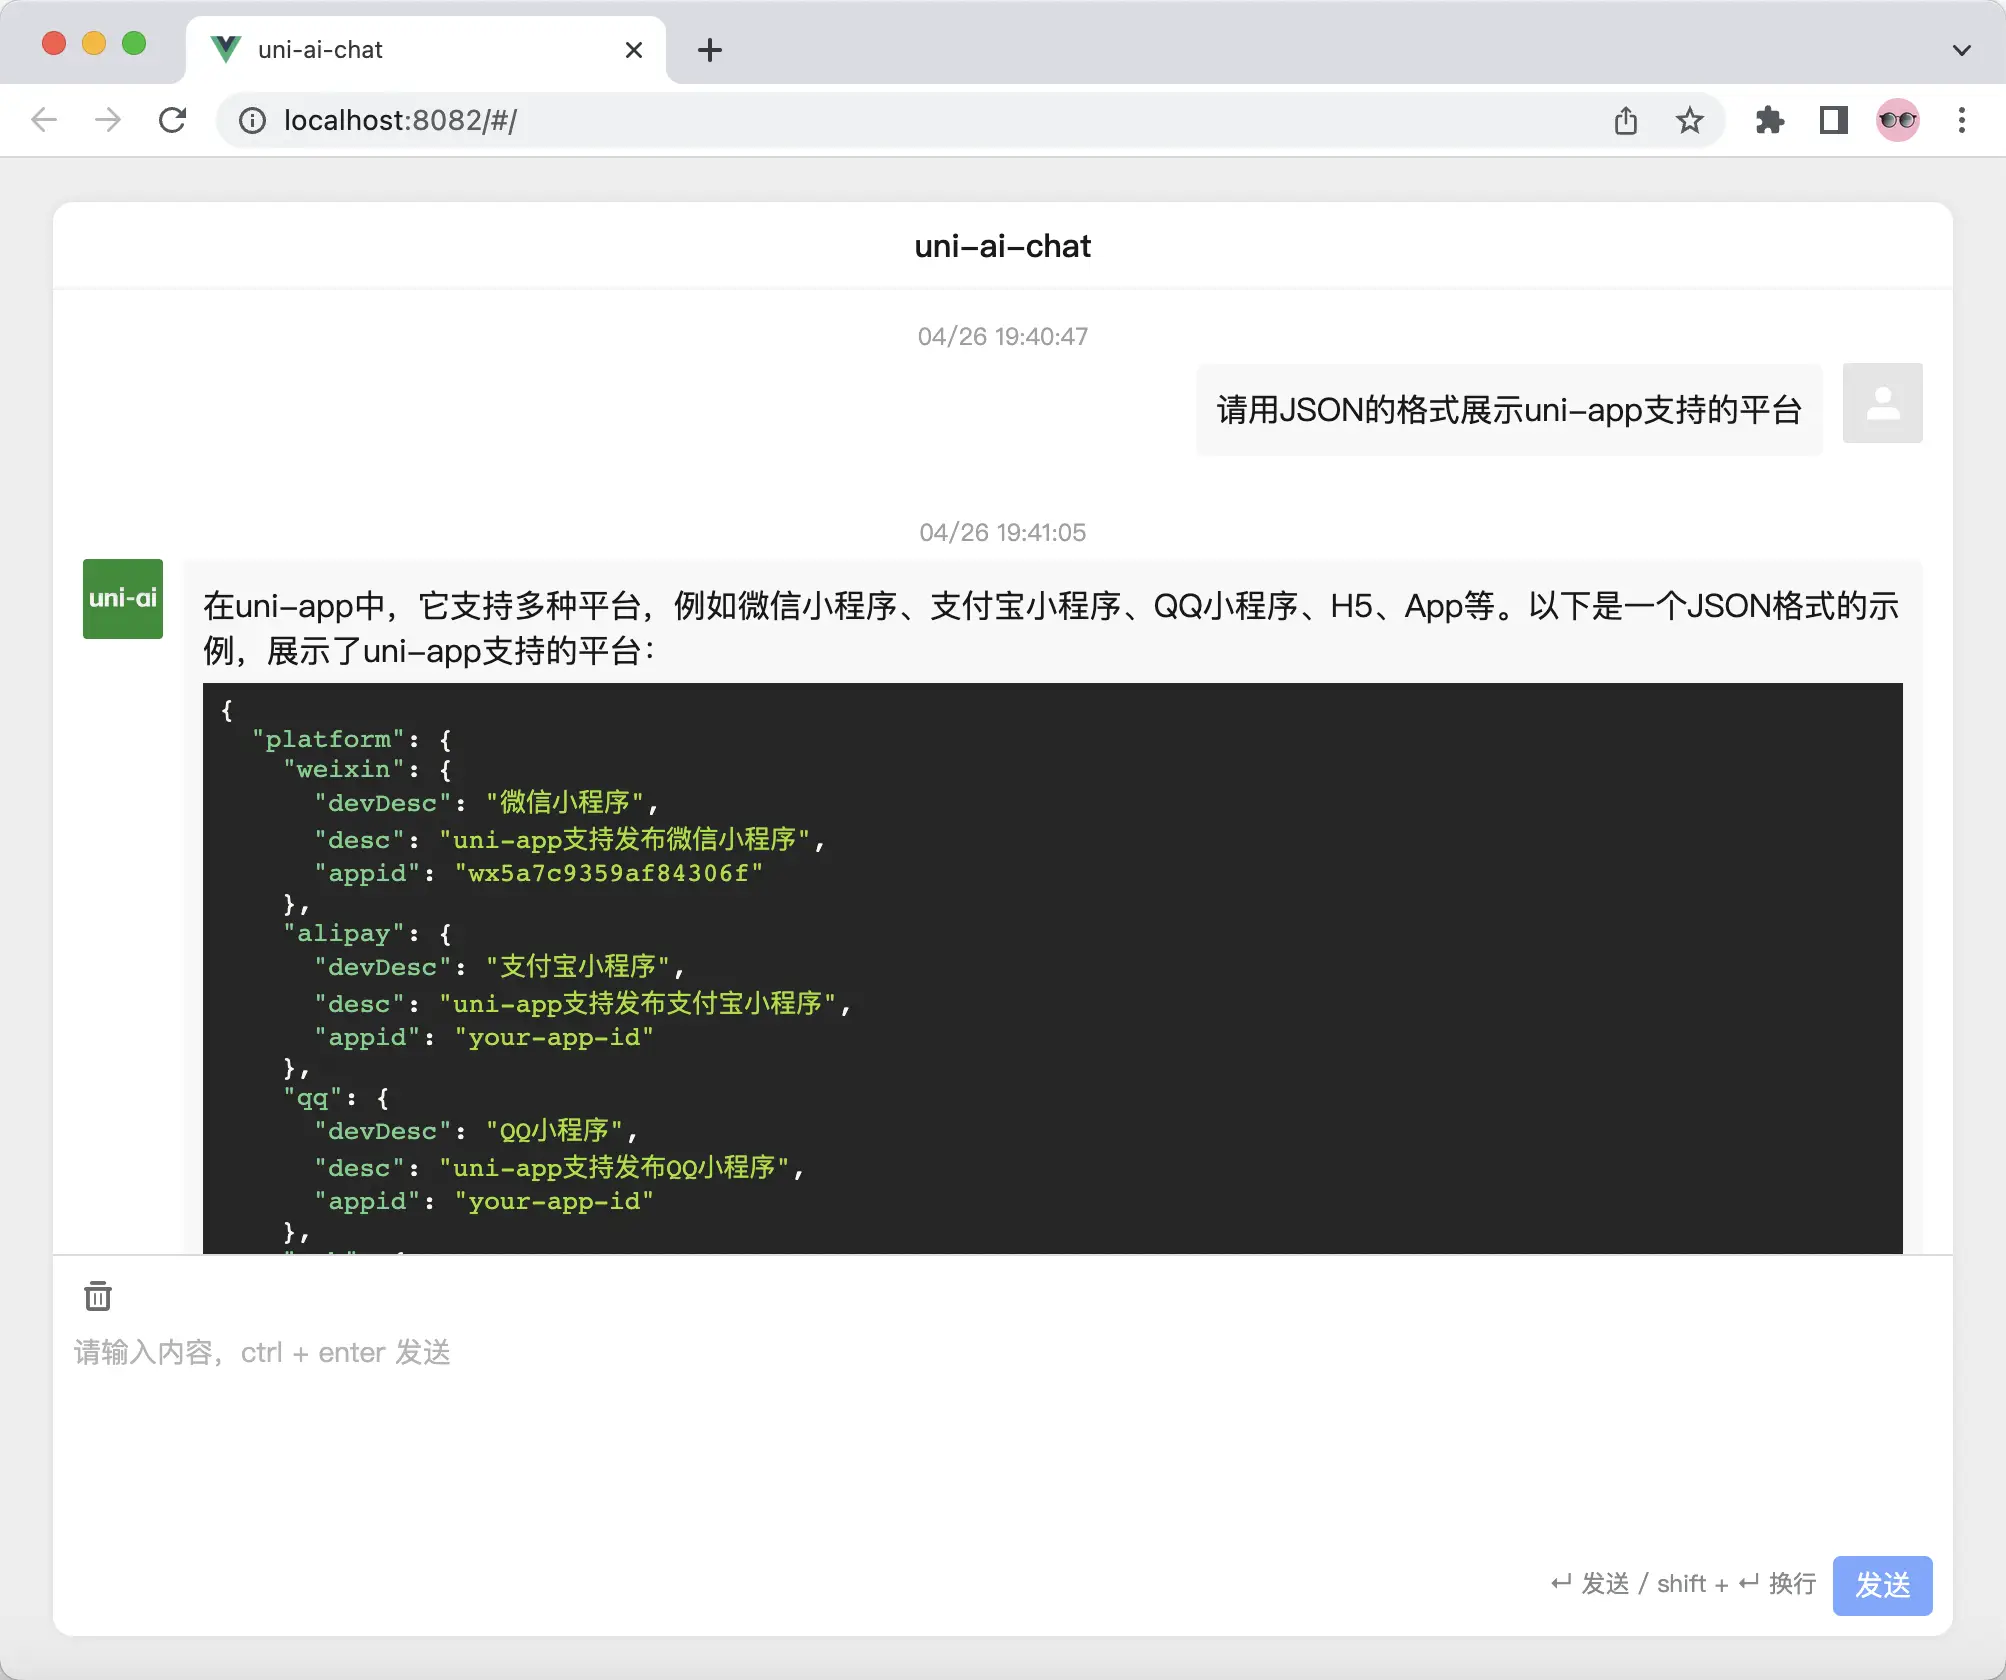Open the Extensions puzzle icon
This screenshot has width=2006, height=1680.
tap(1770, 121)
